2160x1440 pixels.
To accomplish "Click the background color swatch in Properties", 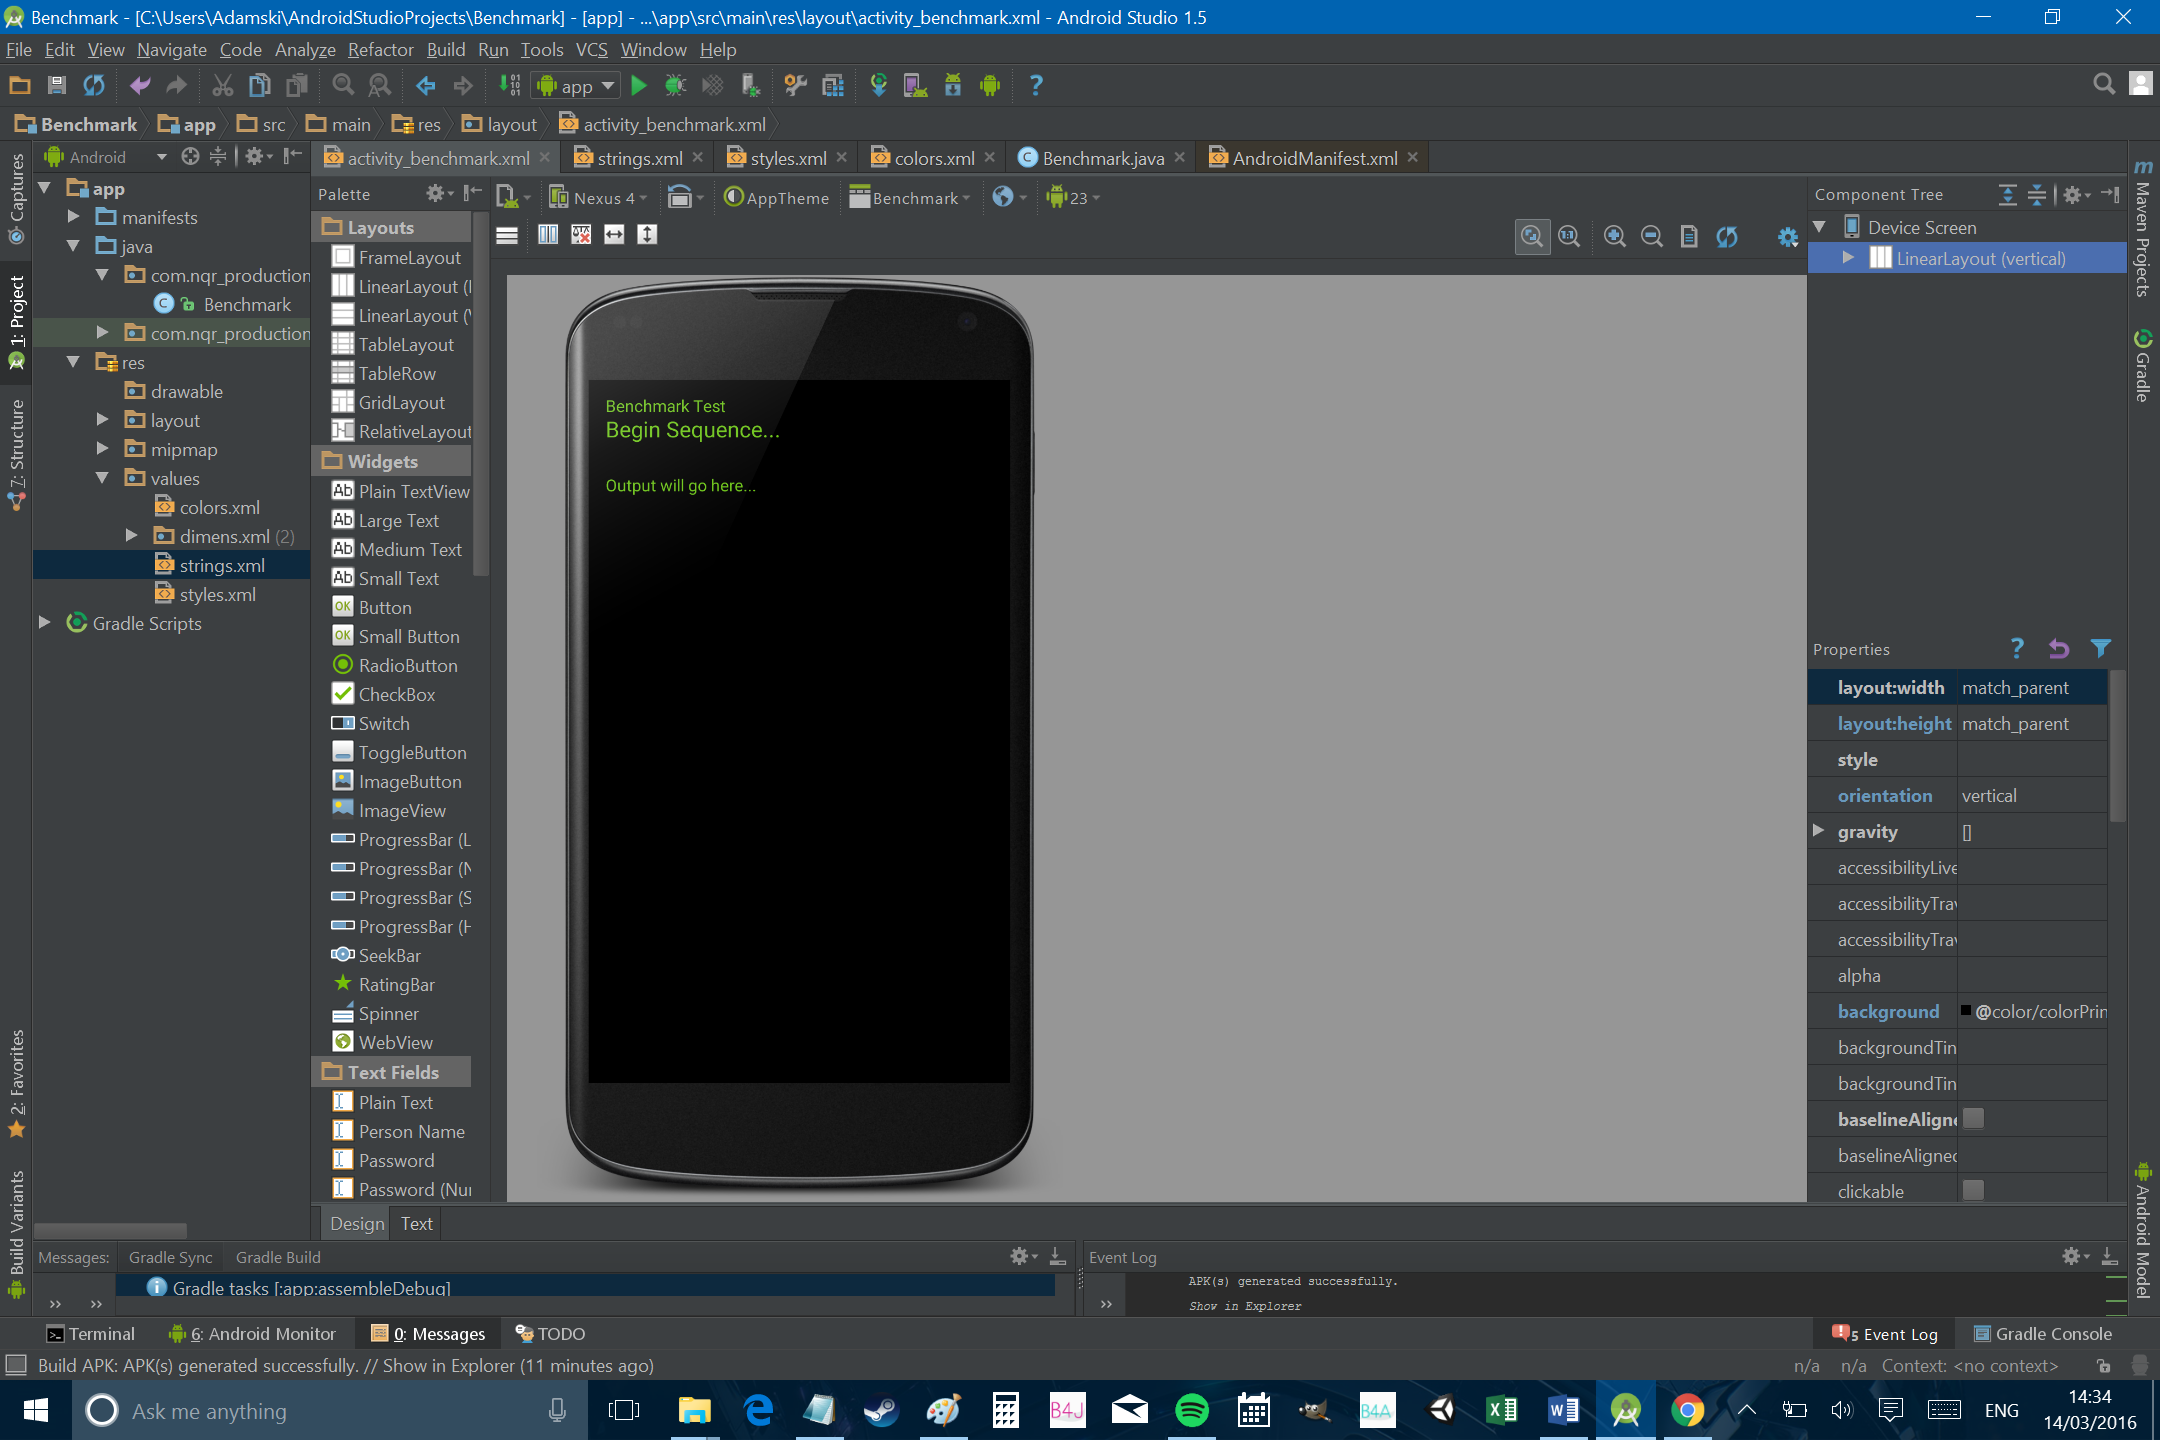I will coord(1966,1011).
